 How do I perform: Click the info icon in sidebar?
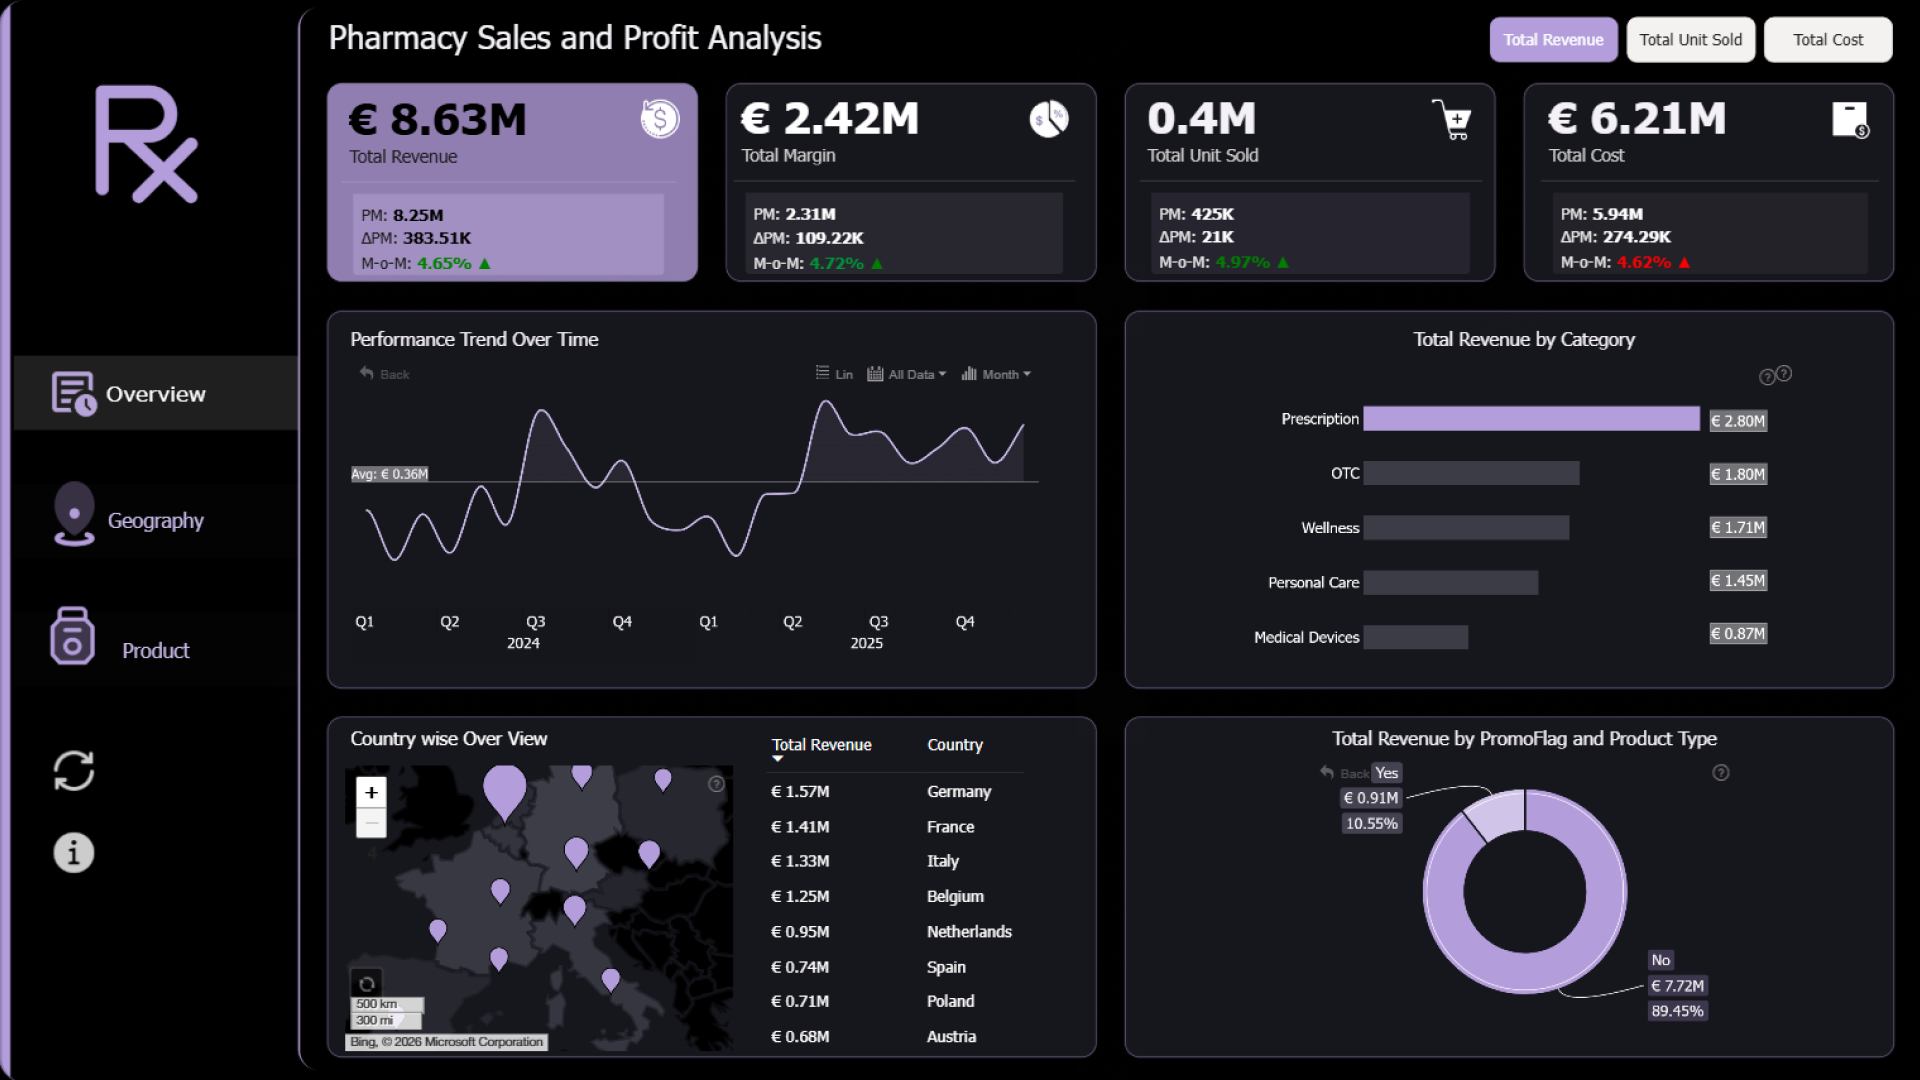pos(73,853)
